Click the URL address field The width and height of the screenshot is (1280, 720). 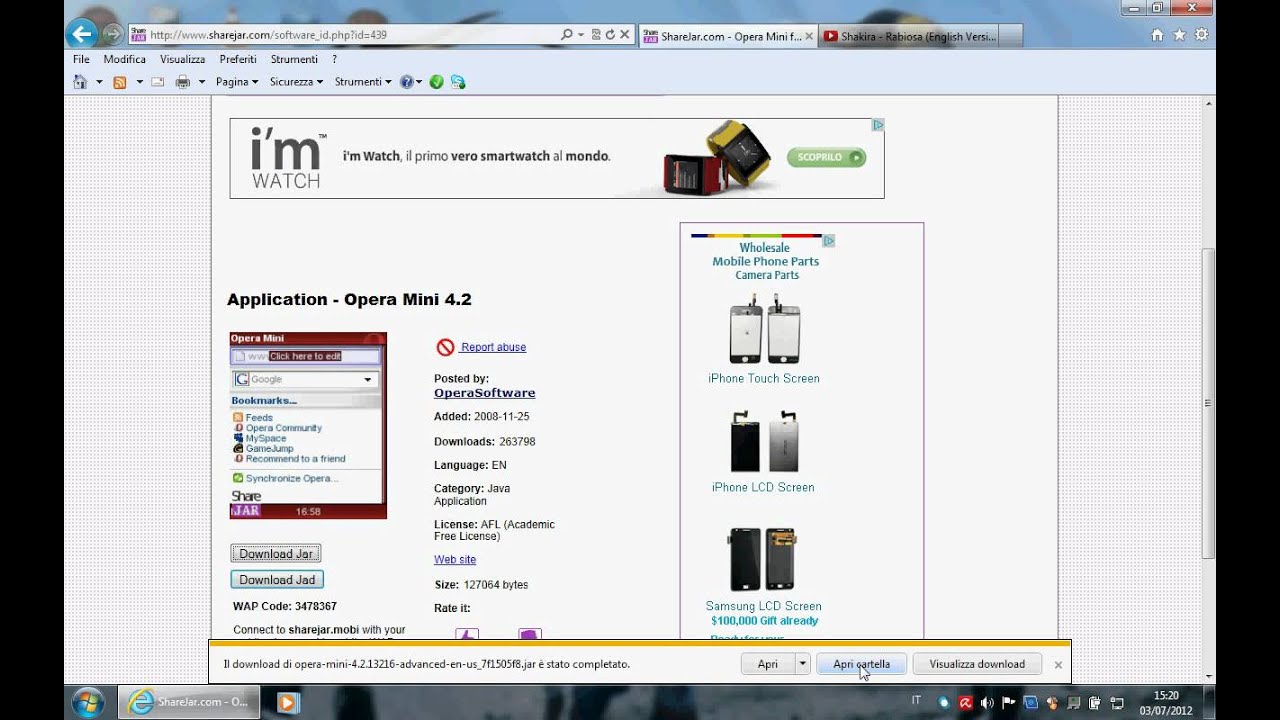350,34
